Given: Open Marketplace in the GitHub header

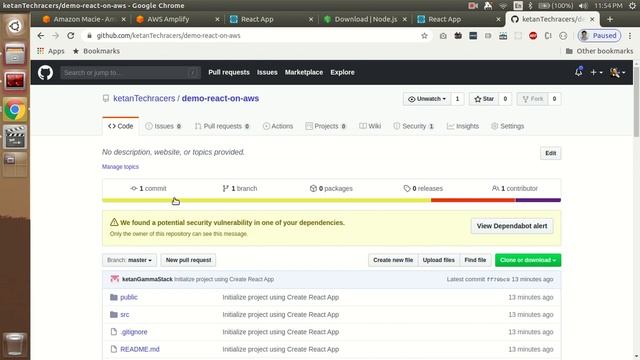Looking at the screenshot, I should (x=304, y=72).
